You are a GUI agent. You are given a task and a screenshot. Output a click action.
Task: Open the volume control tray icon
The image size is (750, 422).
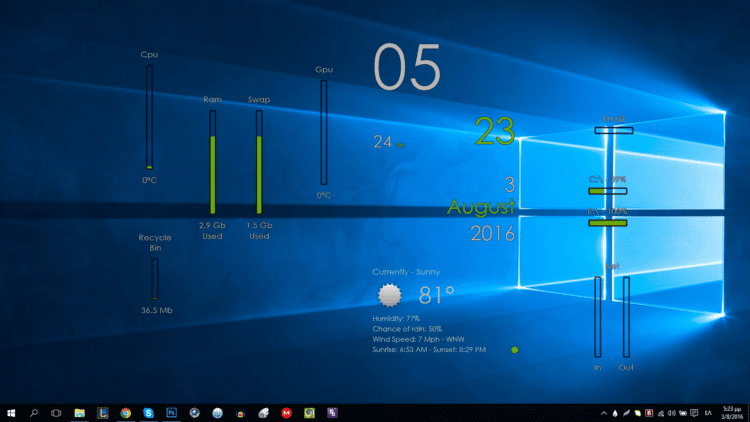pyautogui.click(x=672, y=413)
